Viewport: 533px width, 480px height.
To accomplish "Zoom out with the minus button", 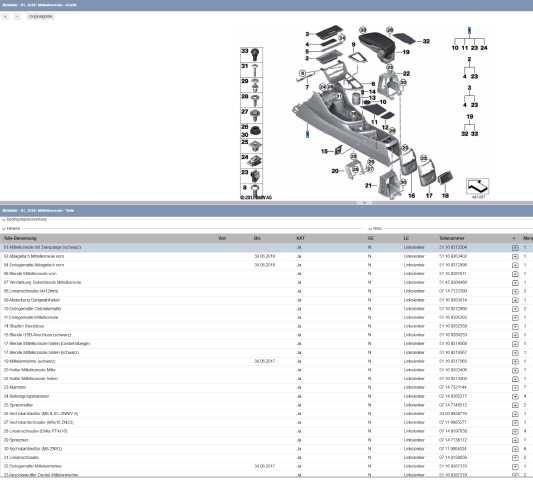I will pos(17,16).
